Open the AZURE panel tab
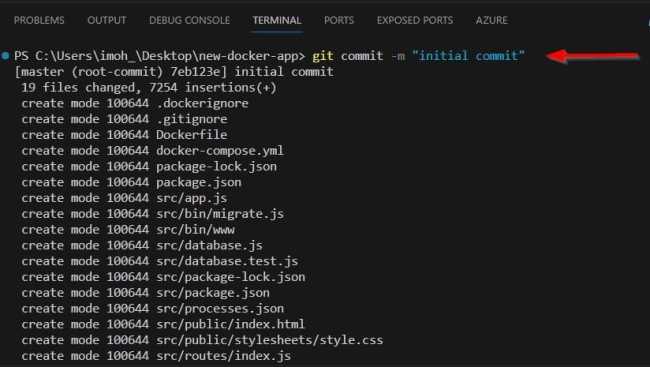This screenshot has width=650, height=367. (492, 20)
